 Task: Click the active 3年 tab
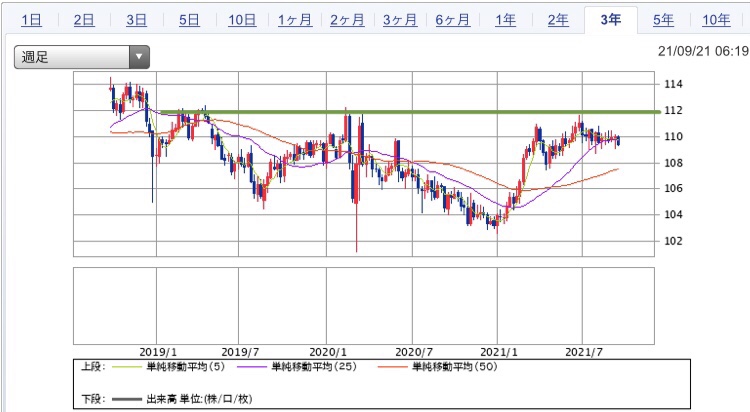click(611, 20)
